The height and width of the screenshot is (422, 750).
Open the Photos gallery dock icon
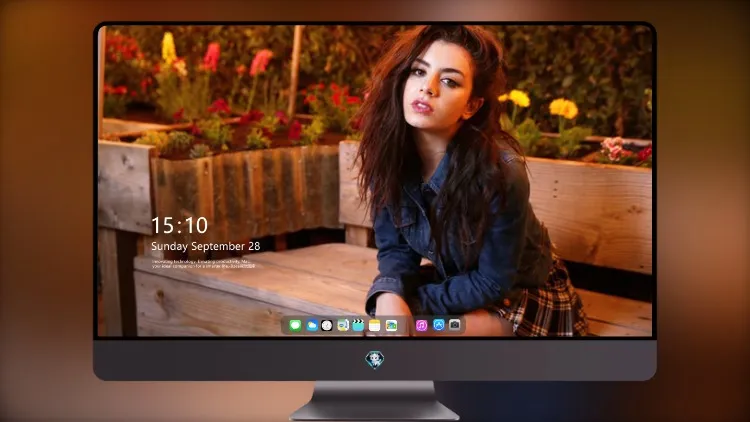(391, 325)
